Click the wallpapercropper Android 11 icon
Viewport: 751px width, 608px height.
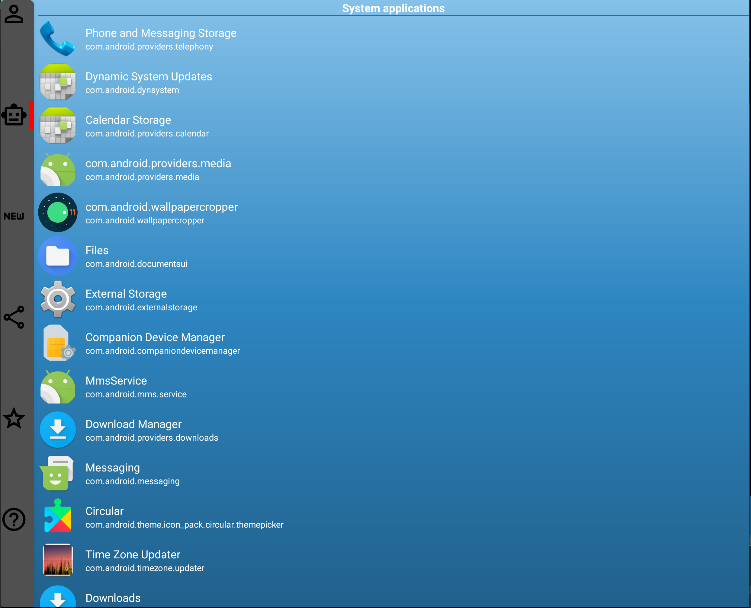[x=57, y=212]
